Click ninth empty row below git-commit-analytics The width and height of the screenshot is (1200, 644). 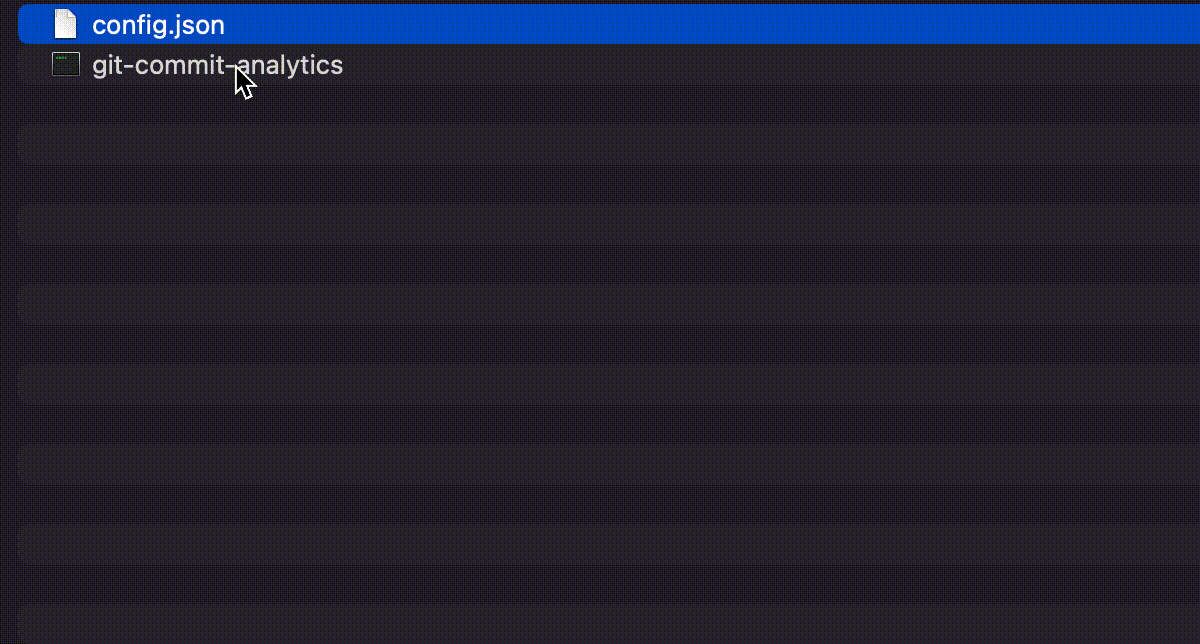(x=609, y=425)
